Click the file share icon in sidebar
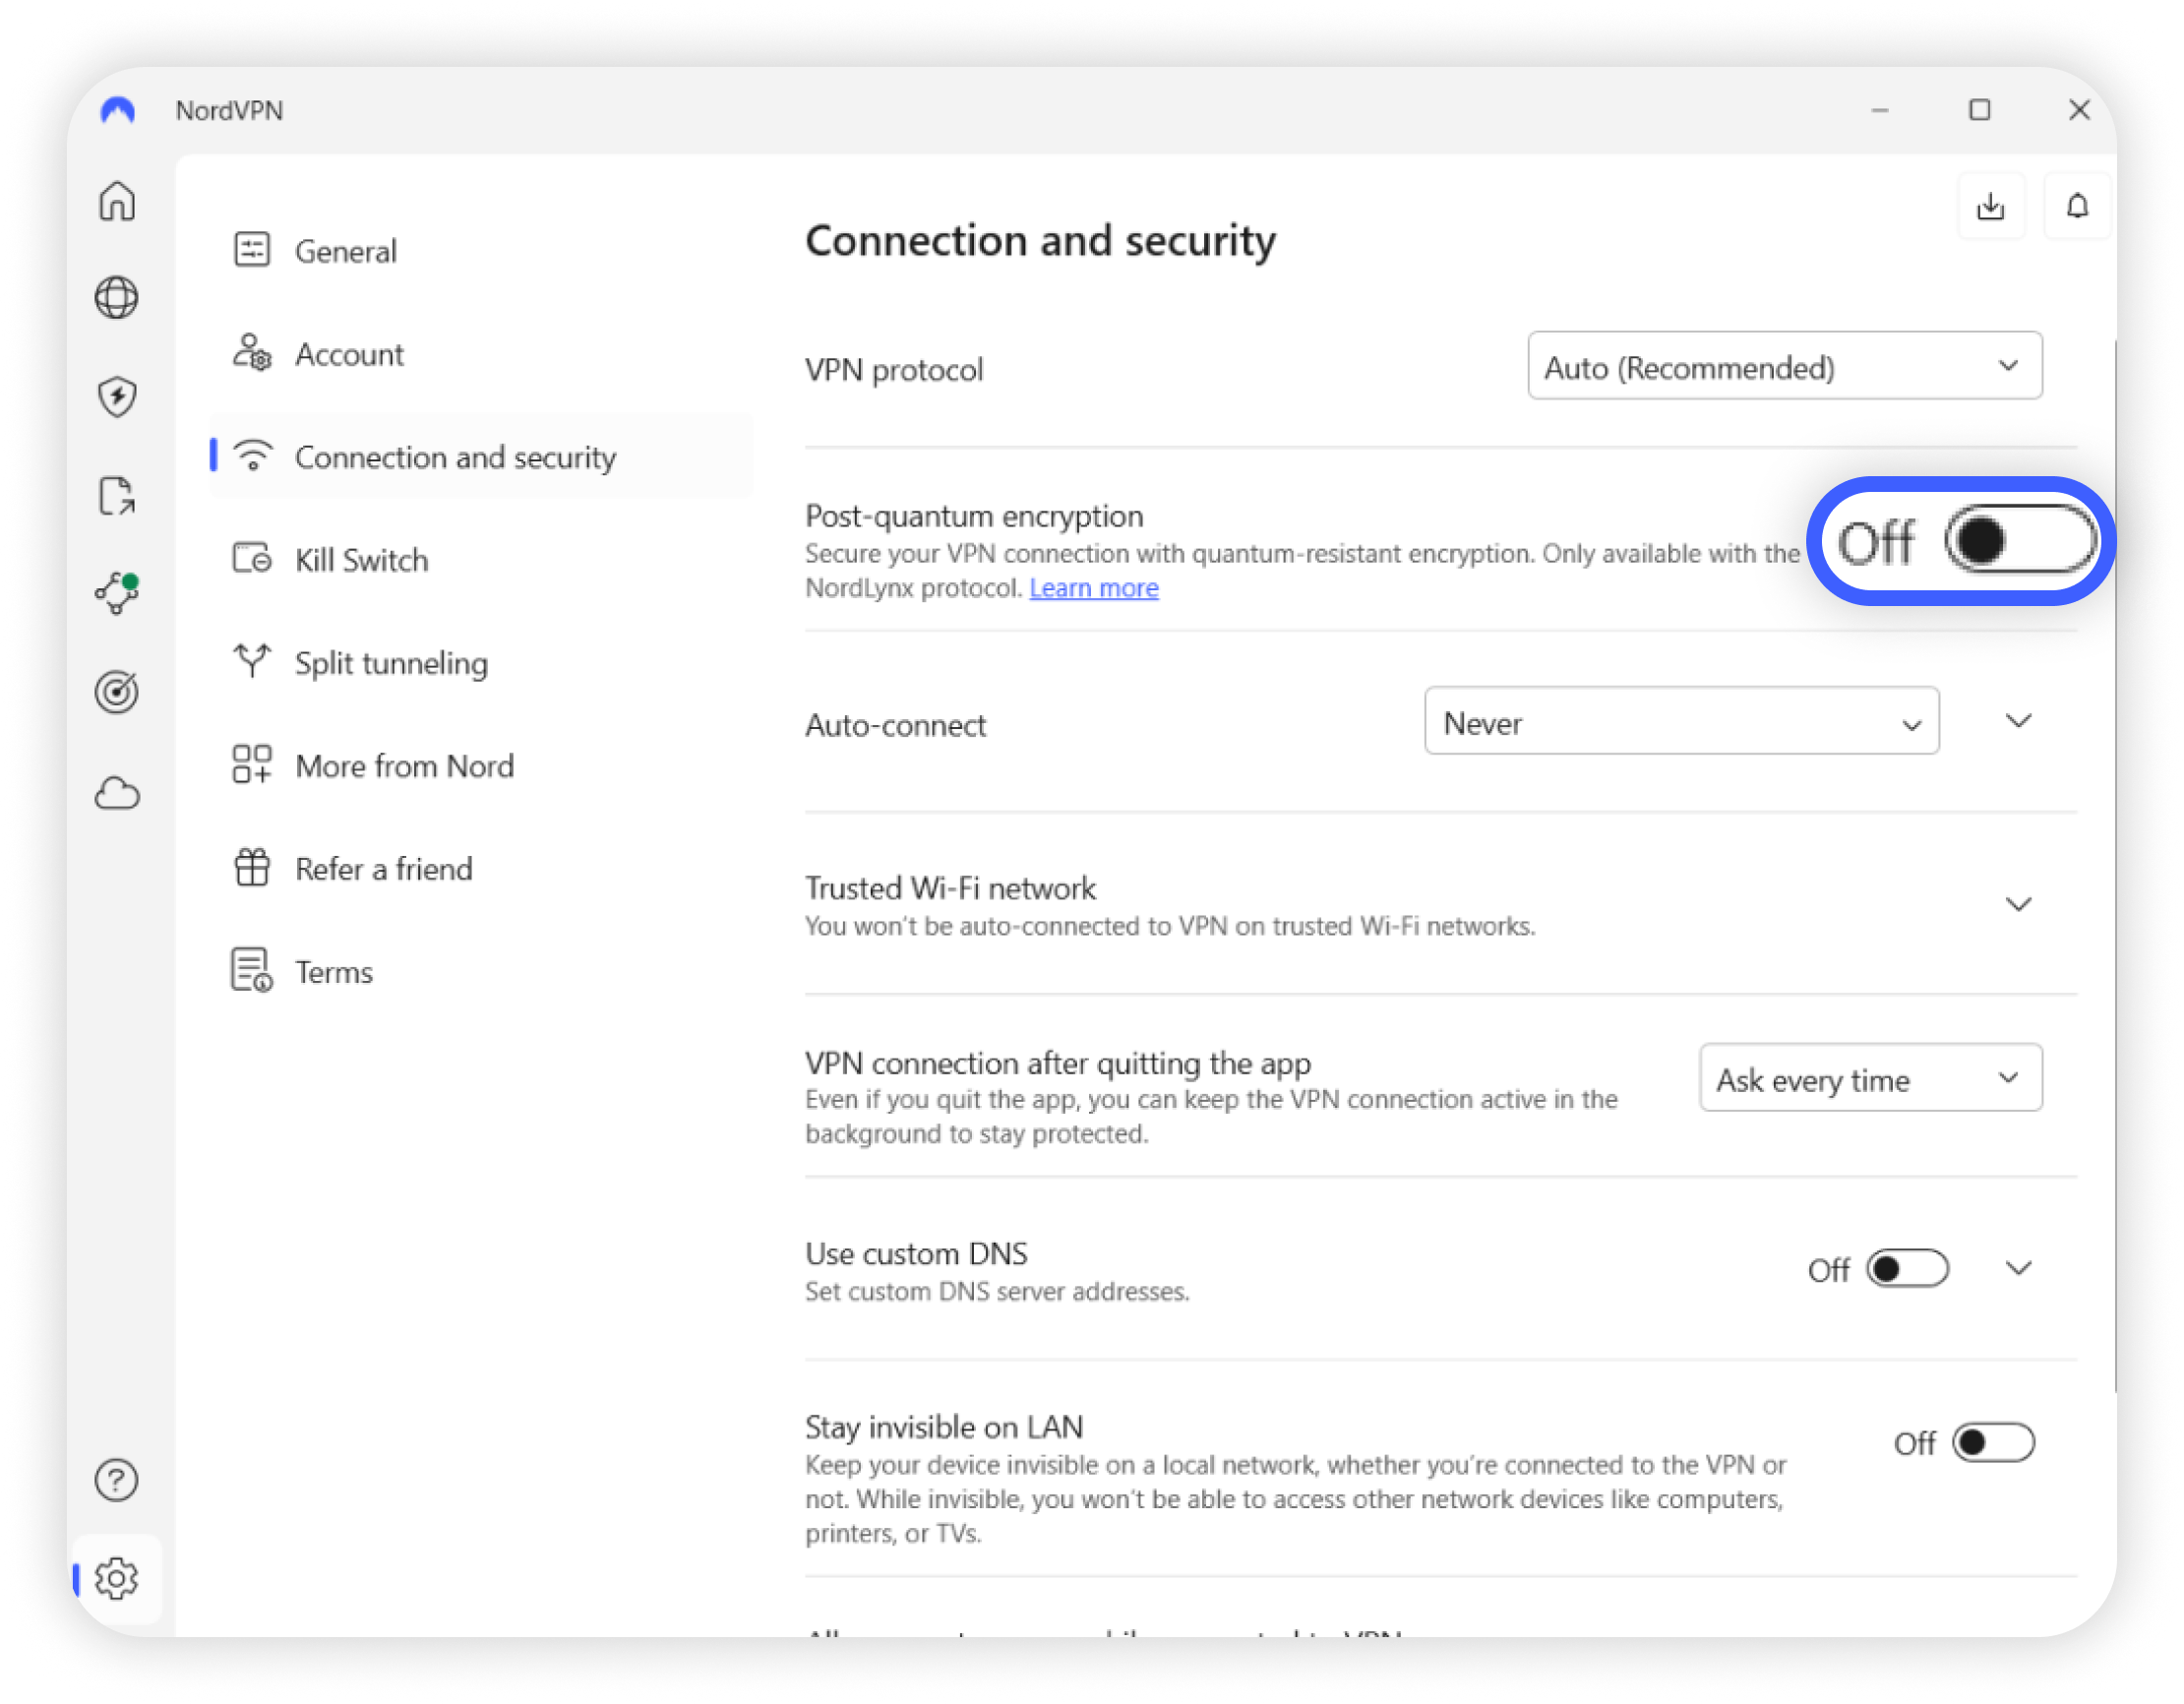 coord(117,495)
